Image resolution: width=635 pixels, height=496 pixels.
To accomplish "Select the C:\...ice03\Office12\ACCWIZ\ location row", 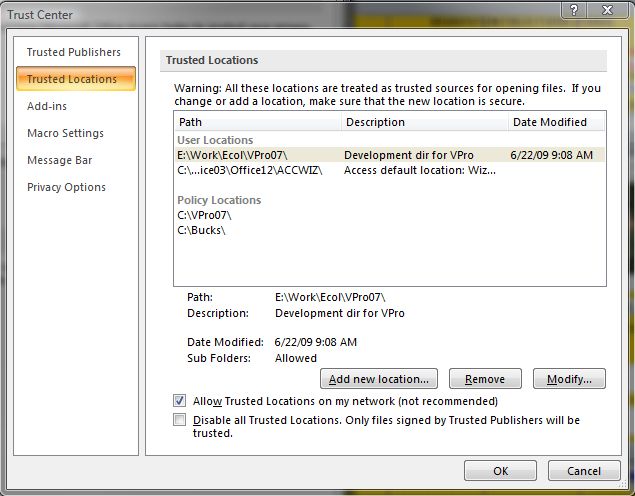I will point(390,170).
